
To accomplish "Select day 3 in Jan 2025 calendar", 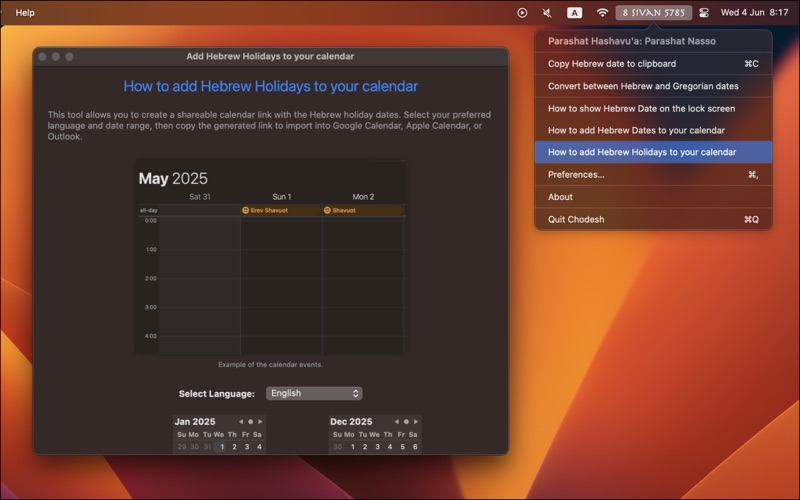I will (x=247, y=447).
